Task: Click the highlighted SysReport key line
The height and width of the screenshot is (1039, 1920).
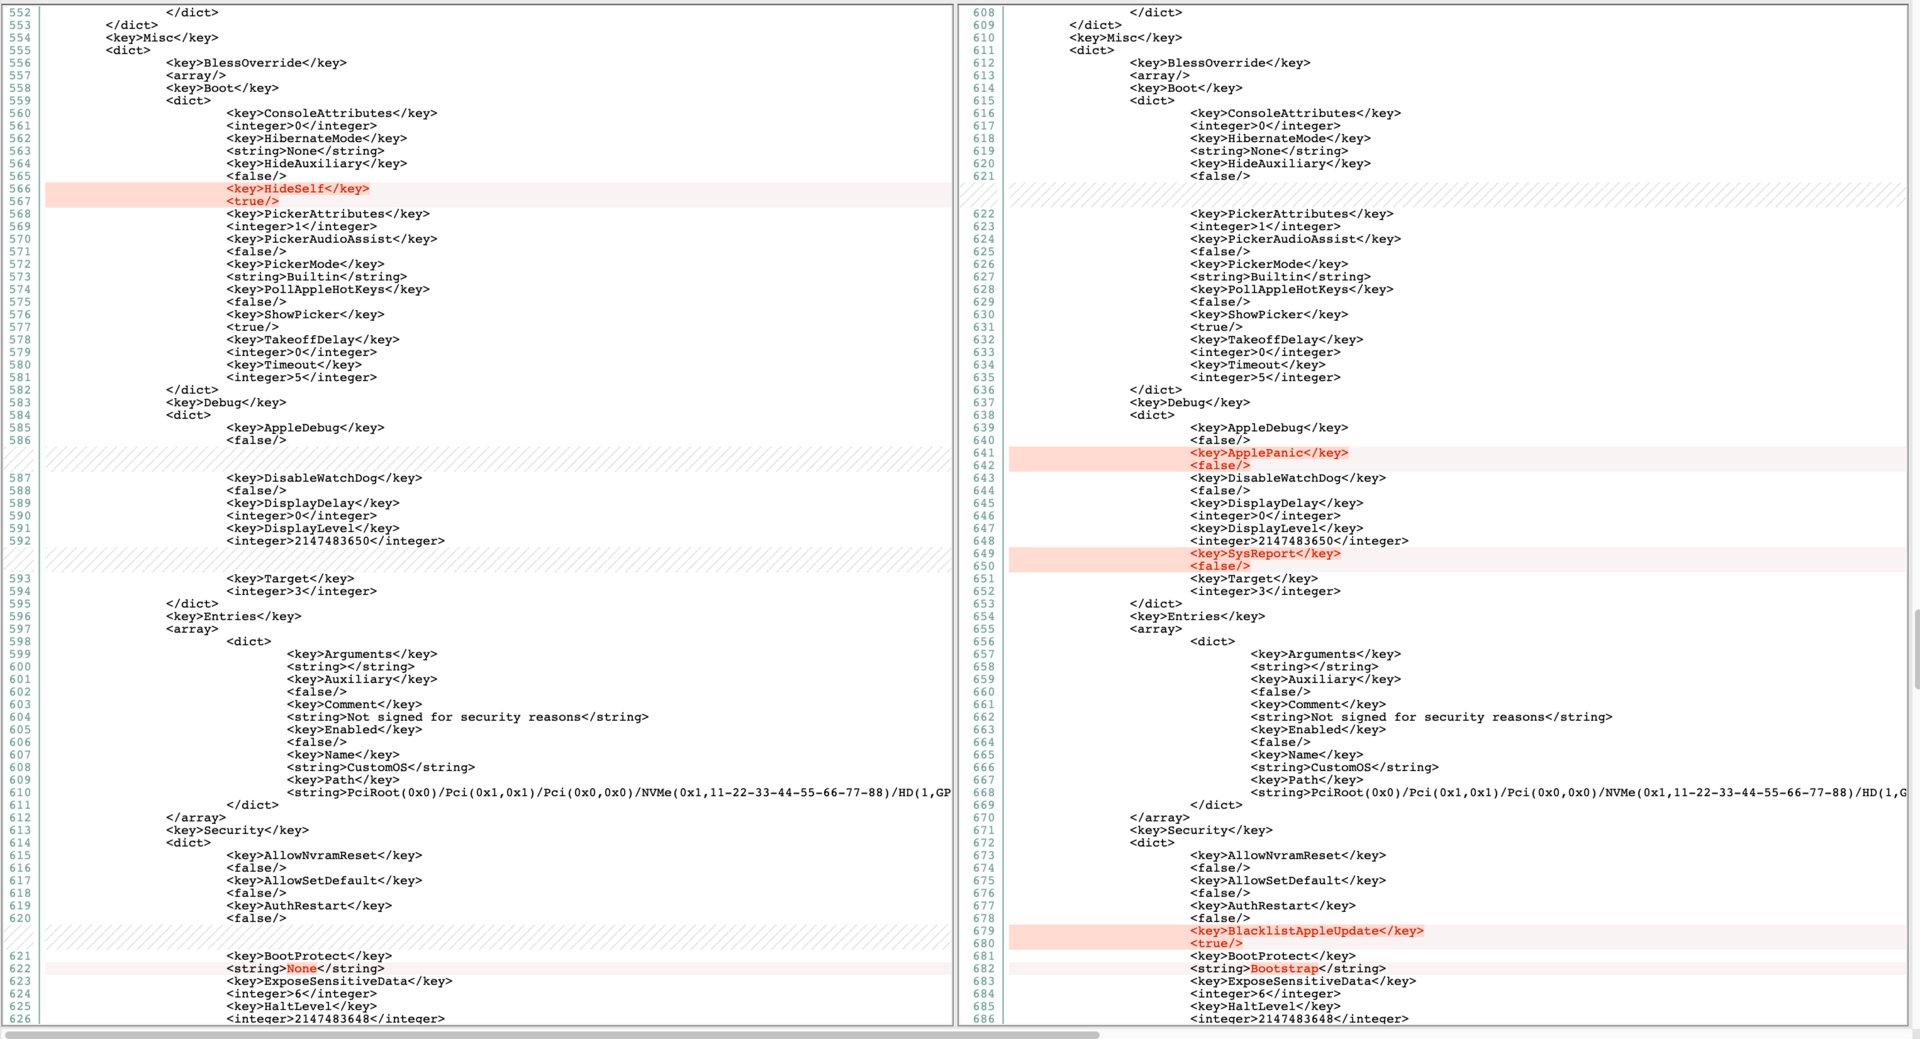Action: tap(1264, 554)
